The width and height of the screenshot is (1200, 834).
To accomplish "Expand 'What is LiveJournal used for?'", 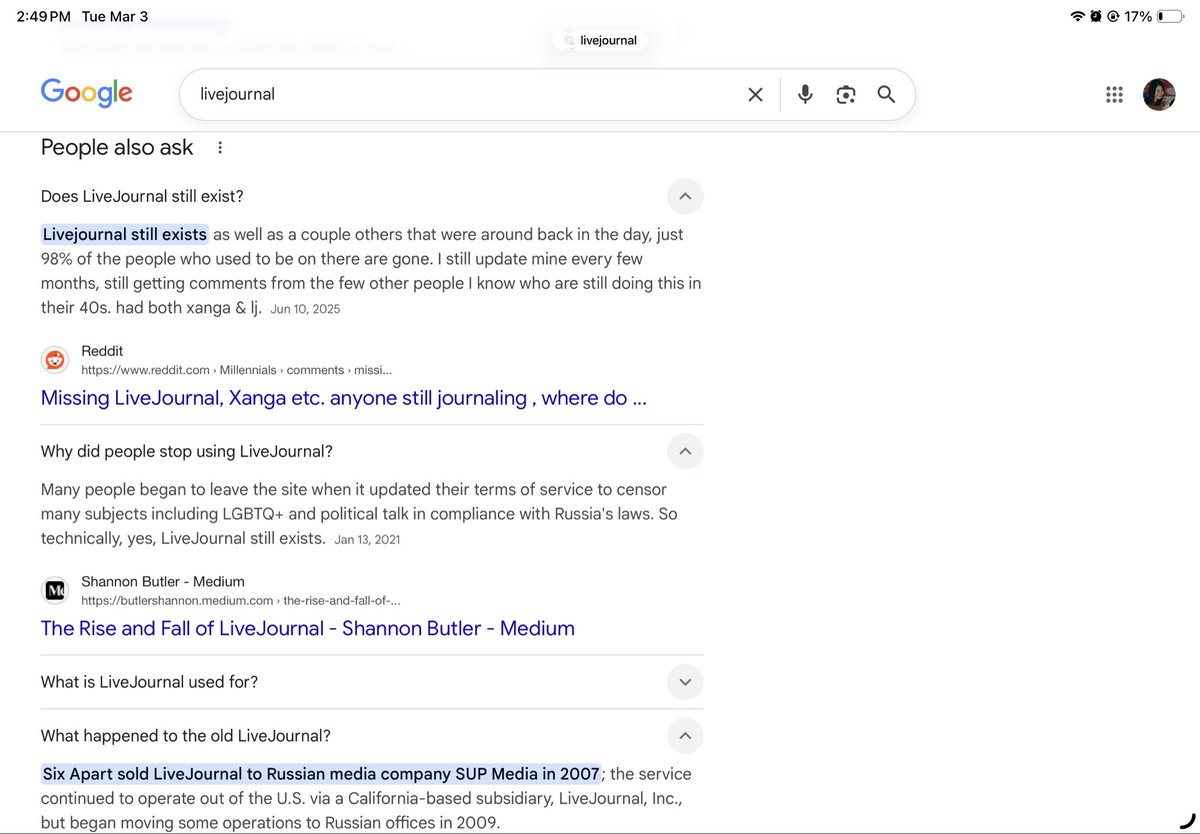I will 685,682.
